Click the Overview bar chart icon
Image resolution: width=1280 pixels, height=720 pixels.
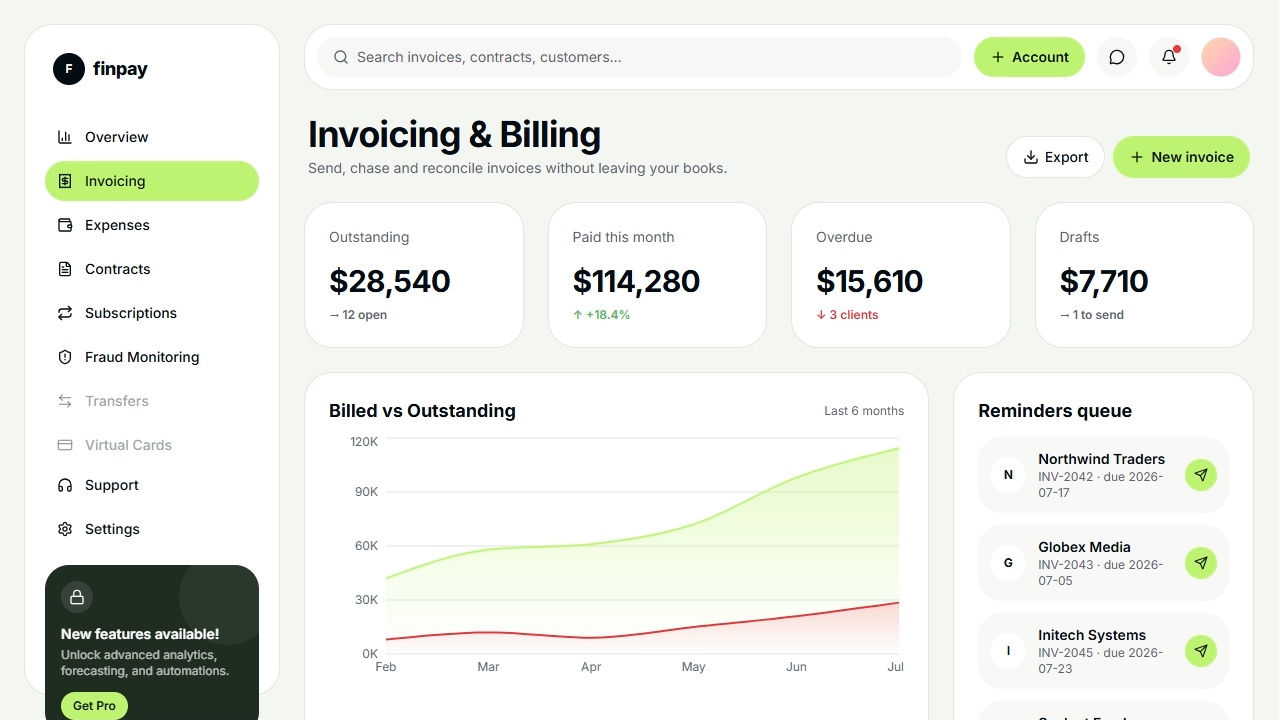point(65,137)
